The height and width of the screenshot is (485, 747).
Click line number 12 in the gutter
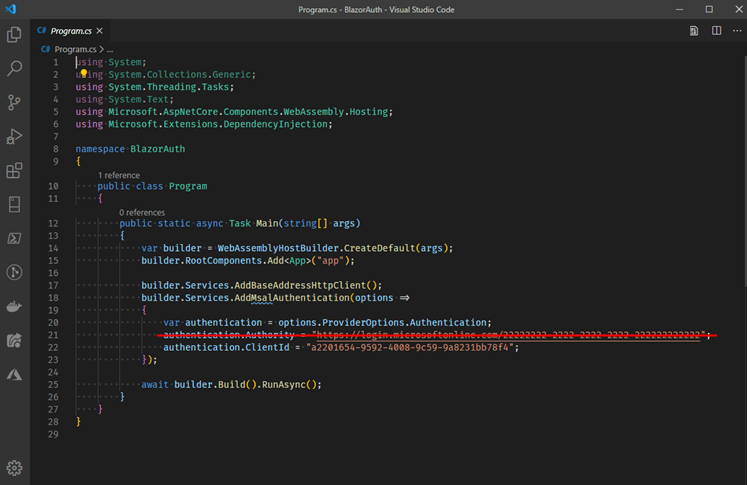[53, 223]
